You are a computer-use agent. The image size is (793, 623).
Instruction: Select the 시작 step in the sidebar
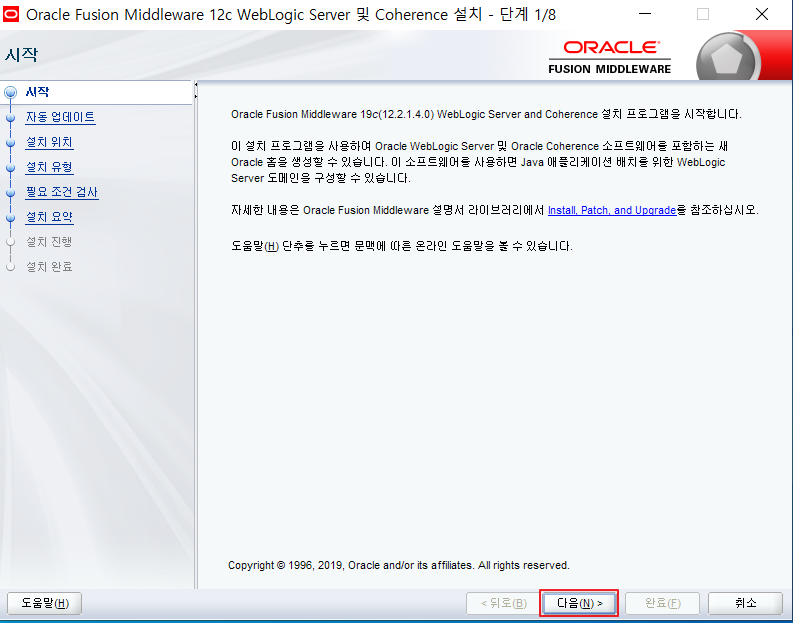(x=37, y=92)
